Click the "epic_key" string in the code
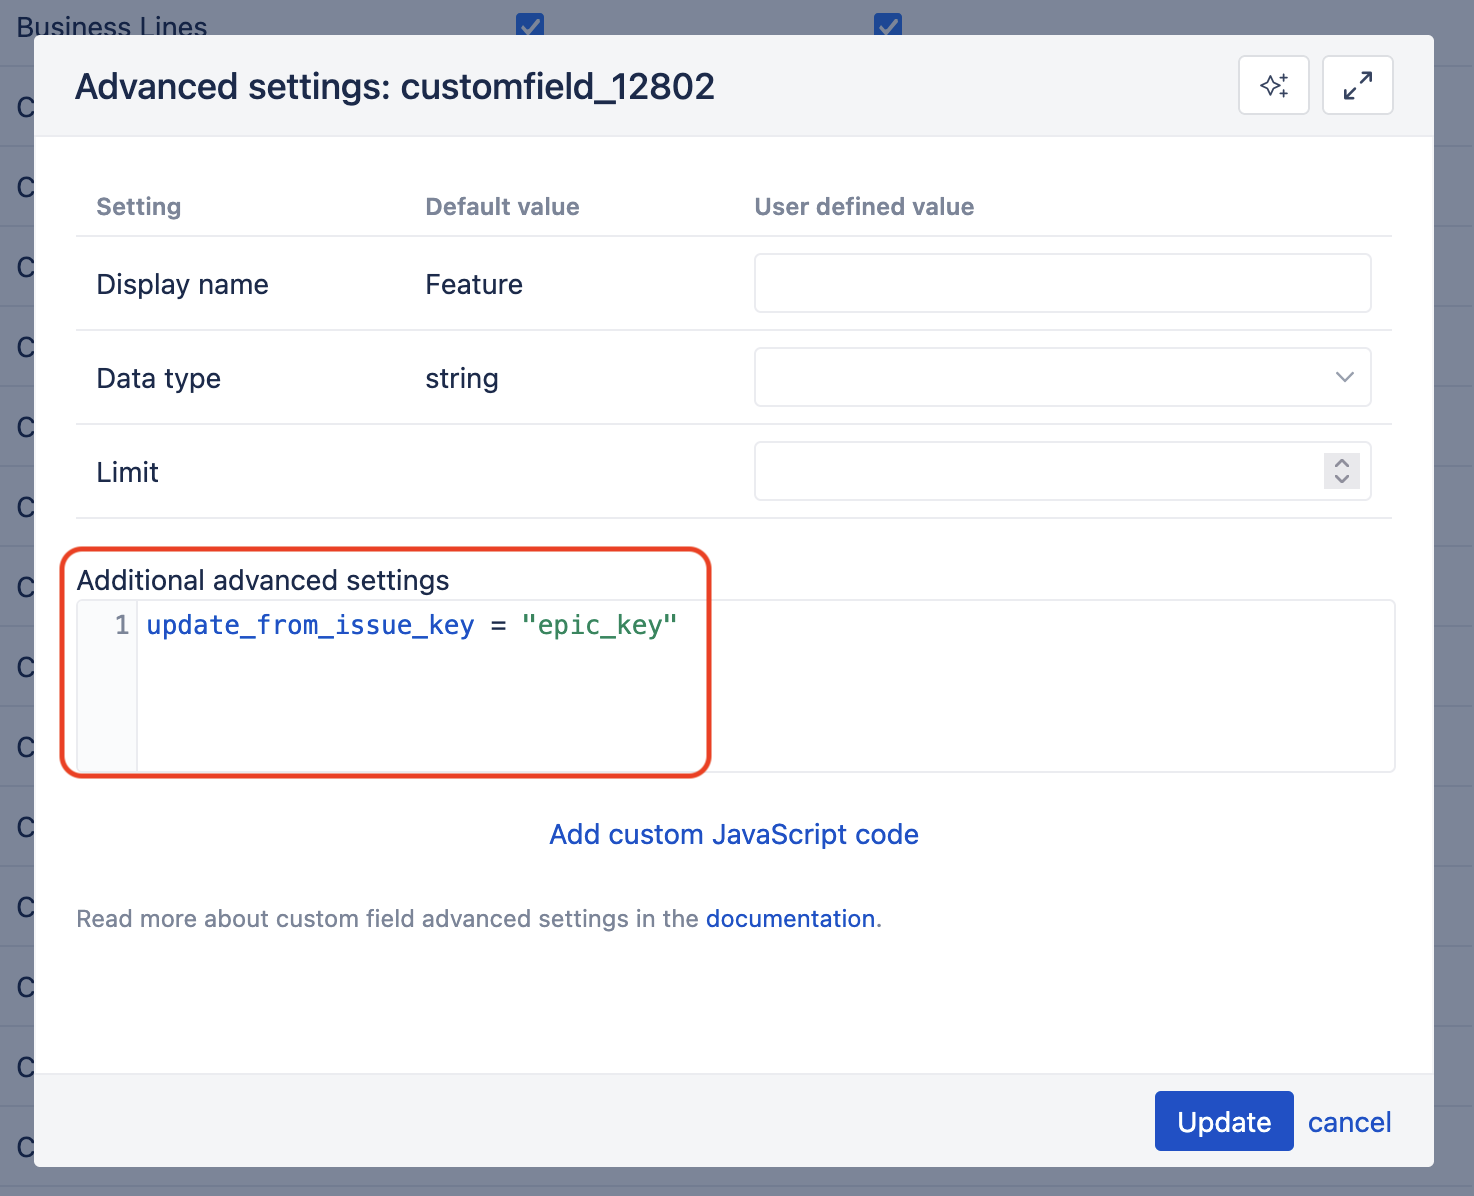1474x1196 pixels. (x=599, y=625)
